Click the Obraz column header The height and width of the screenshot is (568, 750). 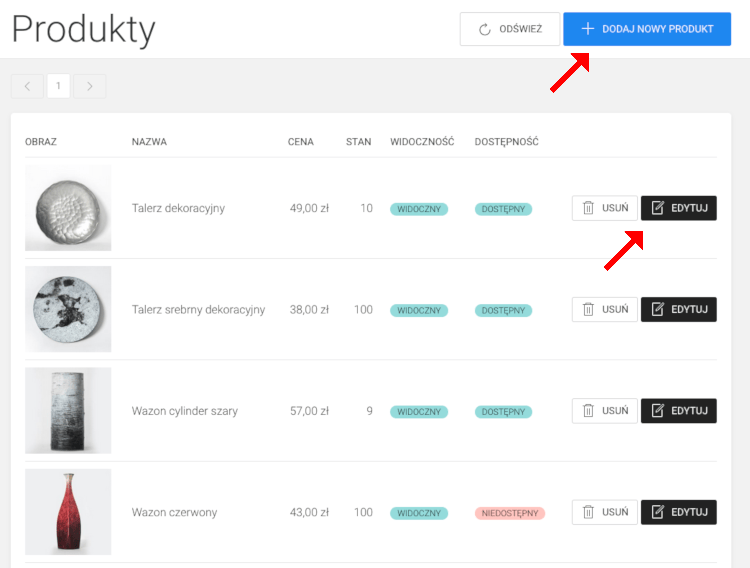(x=41, y=142)
